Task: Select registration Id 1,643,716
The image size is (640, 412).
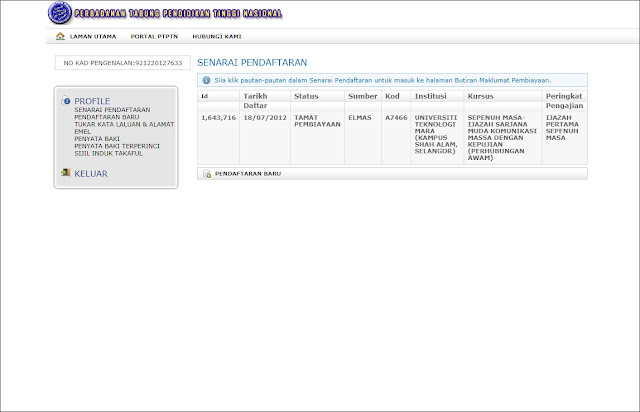Action: click(218, 118)
